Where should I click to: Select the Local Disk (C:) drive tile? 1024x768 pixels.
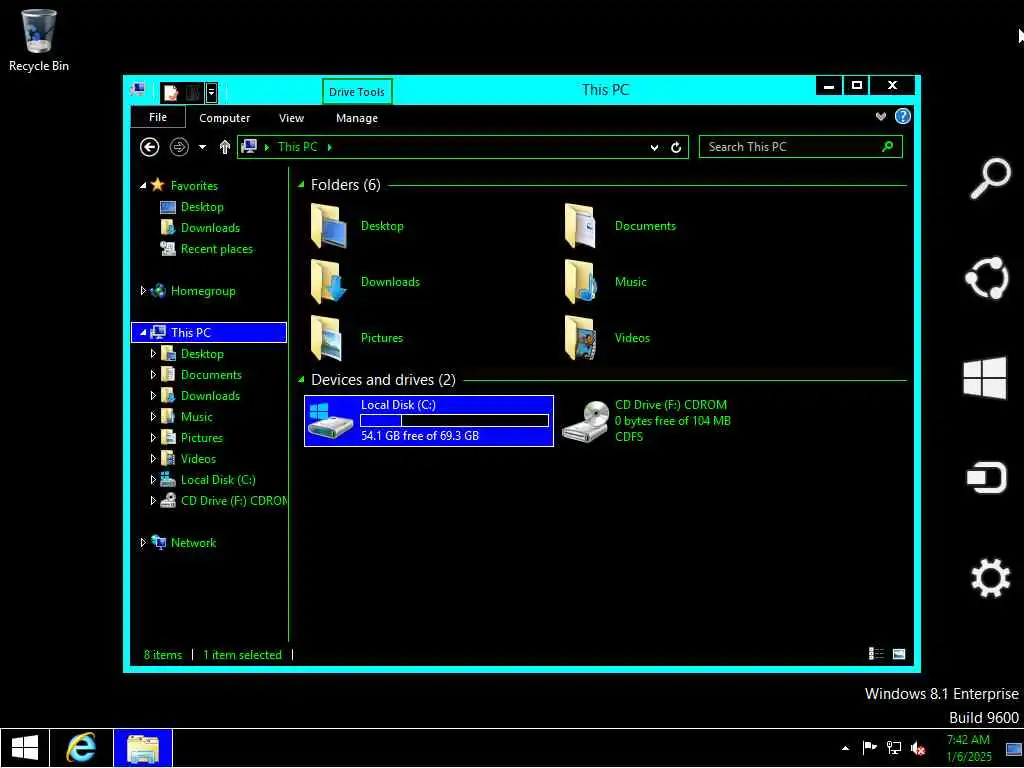(429, 421)
